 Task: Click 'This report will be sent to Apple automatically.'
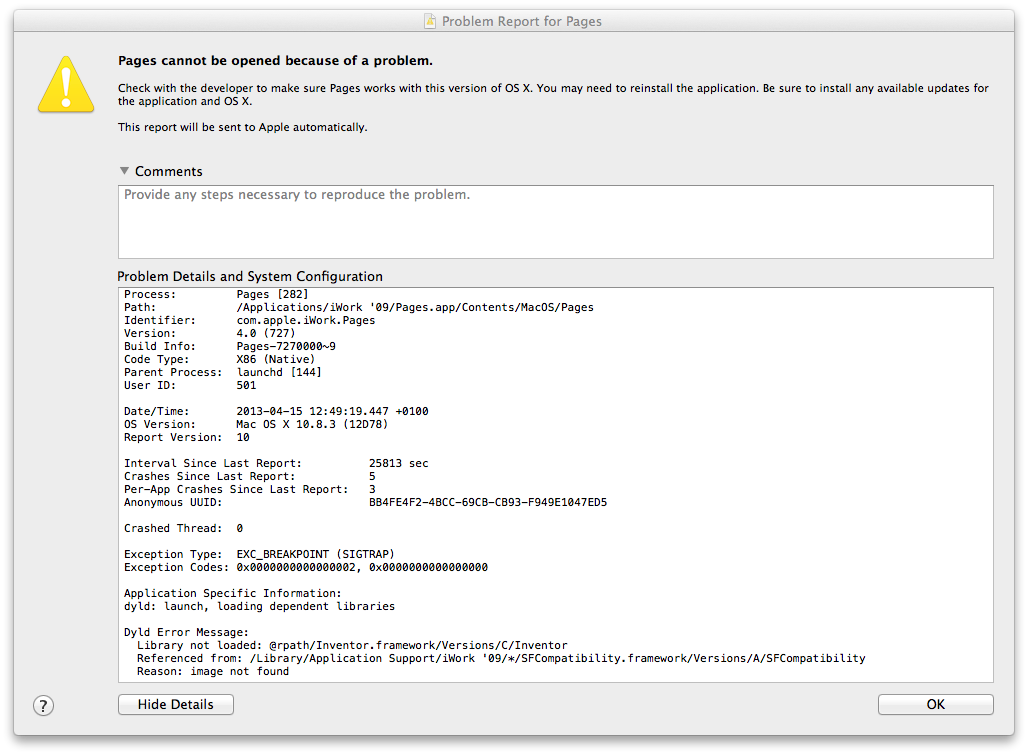[x=243, y=127]
